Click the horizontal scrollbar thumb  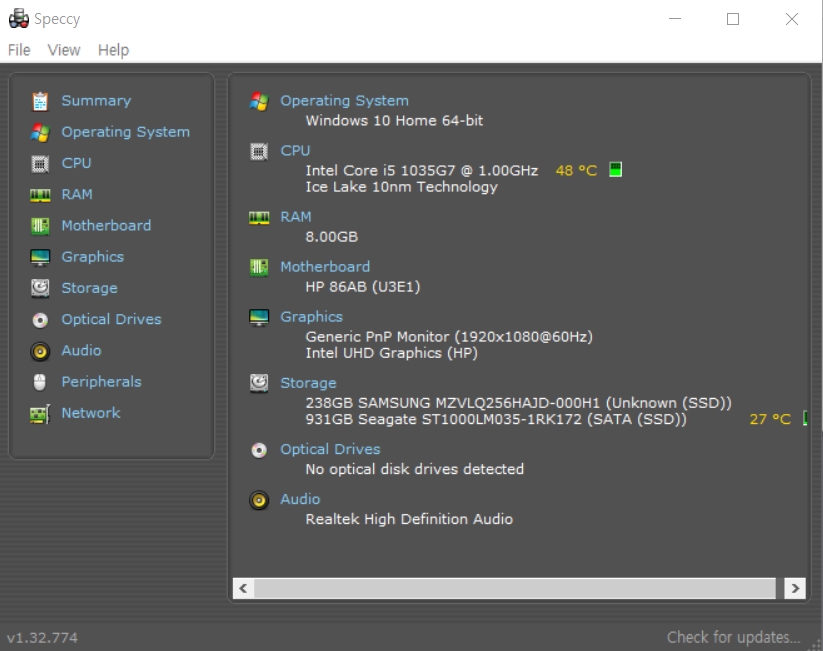point(515,589)
